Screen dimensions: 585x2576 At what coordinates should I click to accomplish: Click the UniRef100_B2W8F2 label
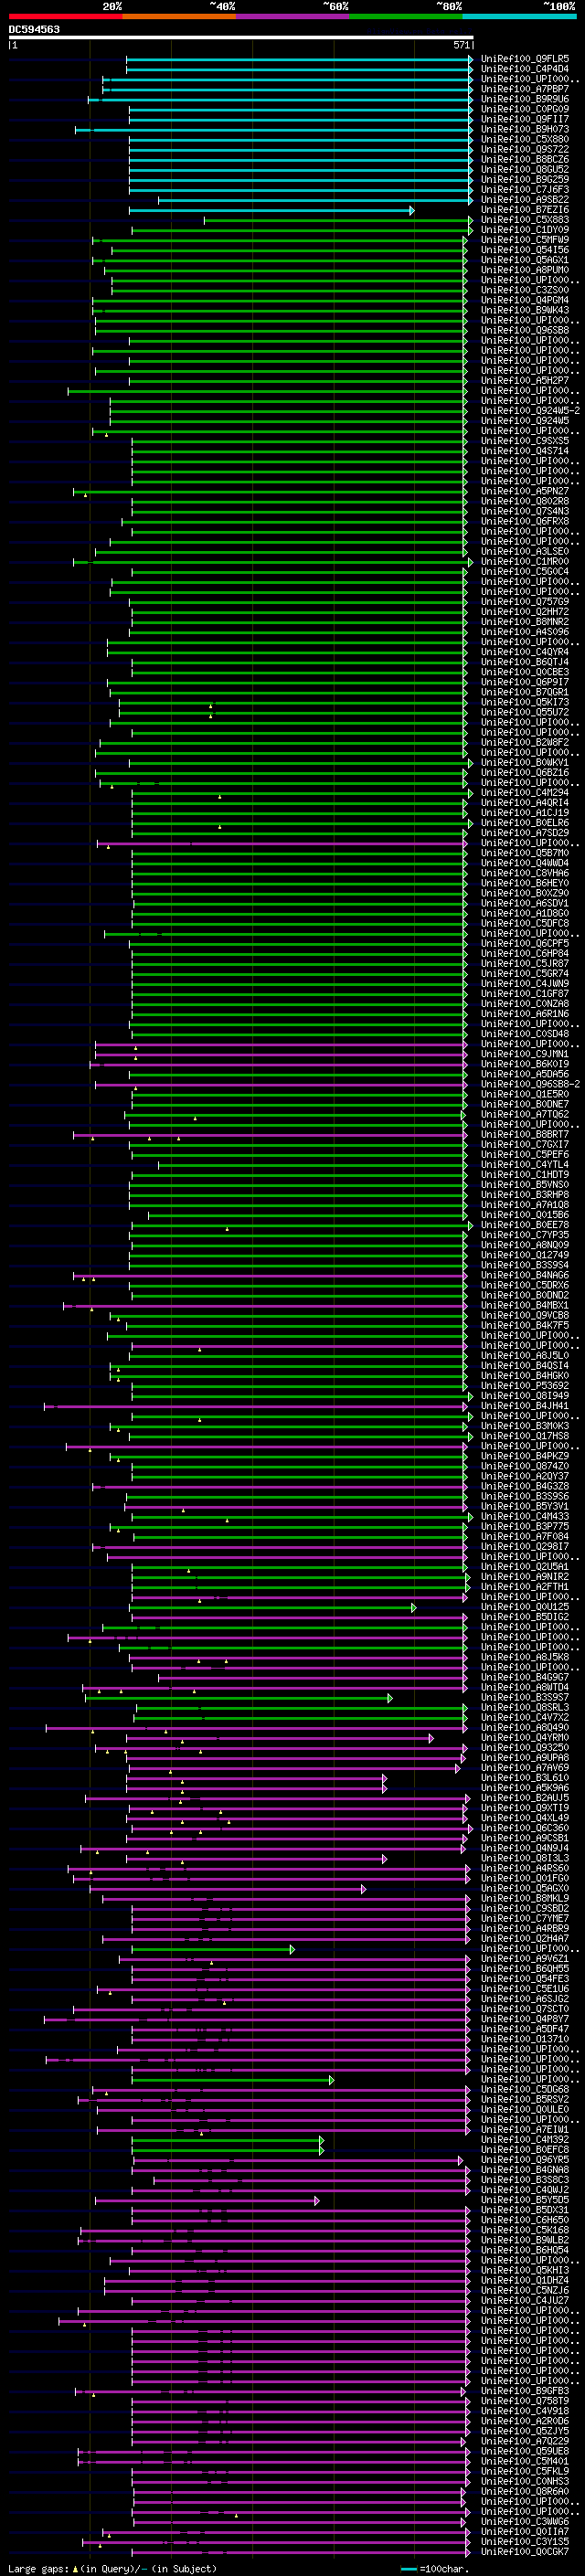click(525, 743)
